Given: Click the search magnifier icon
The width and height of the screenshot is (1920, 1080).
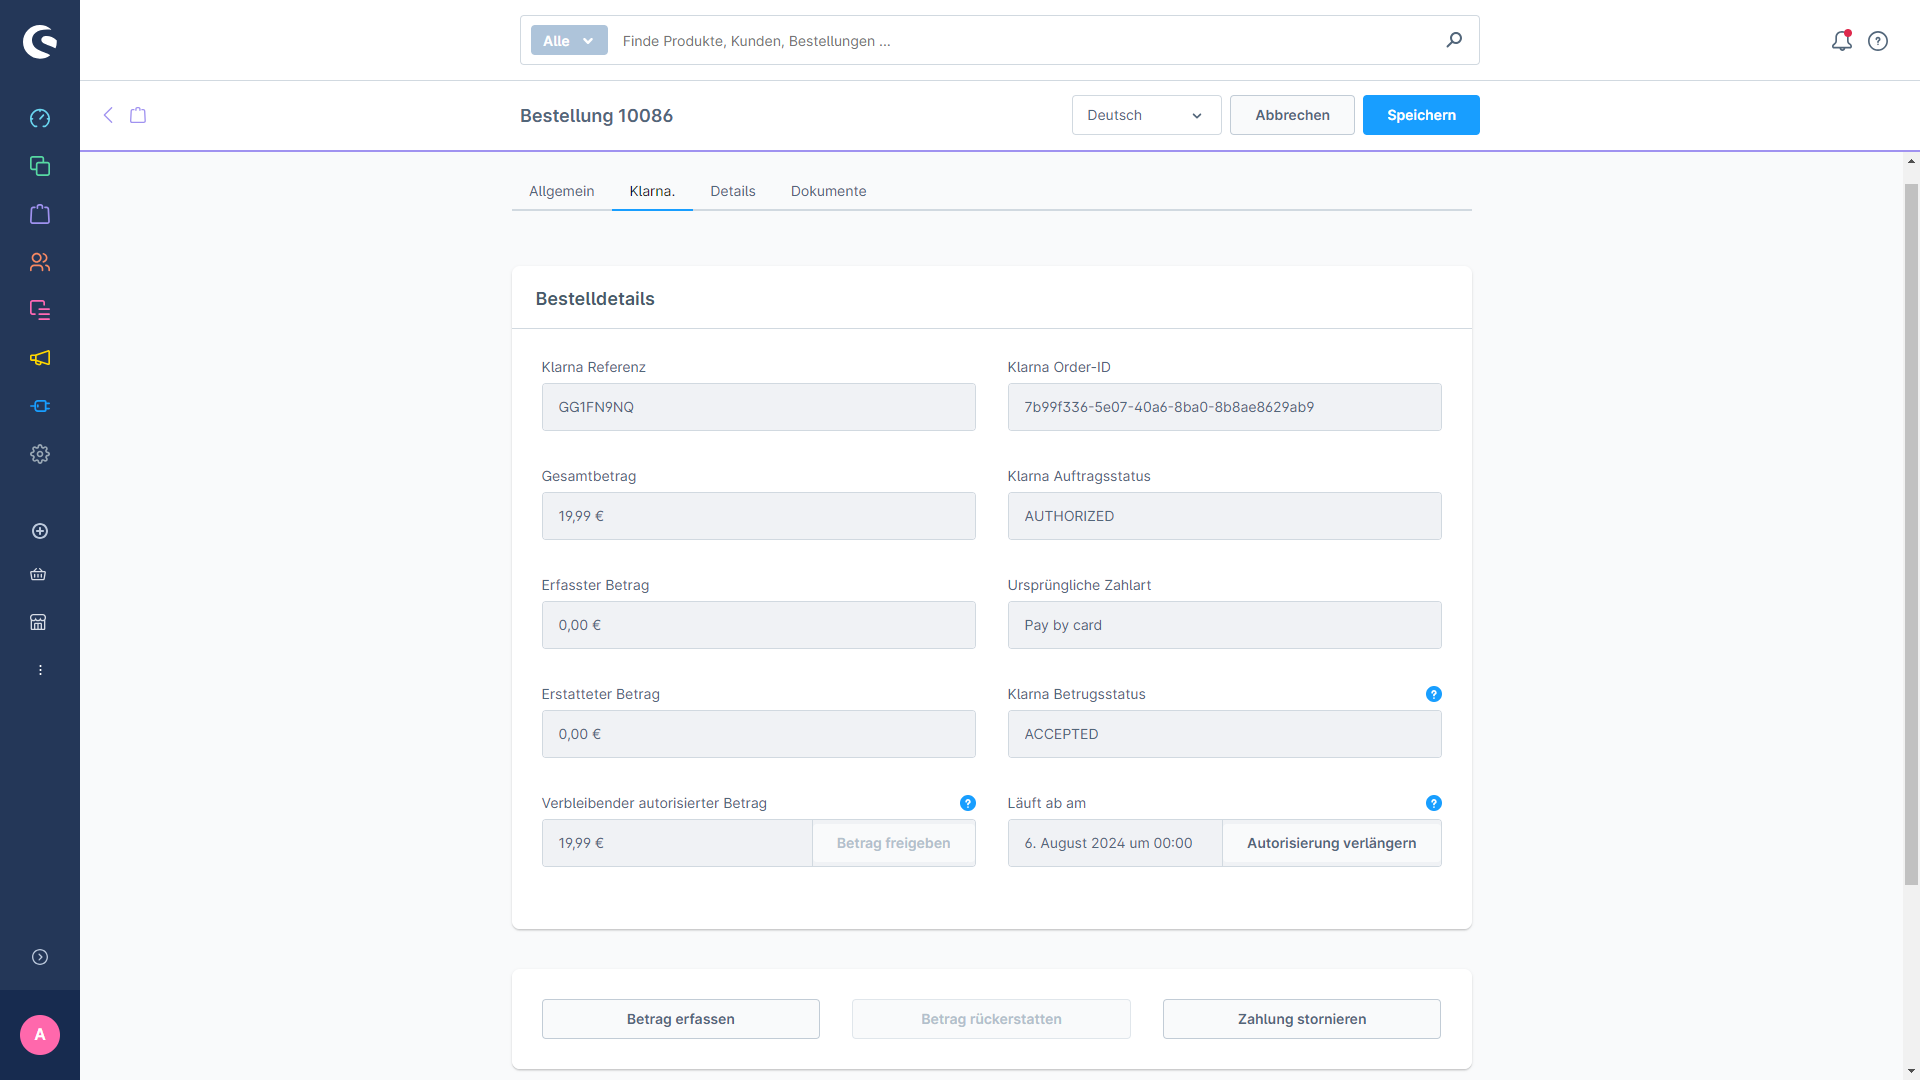Looking at the screenshot, I should point(1454,40).
